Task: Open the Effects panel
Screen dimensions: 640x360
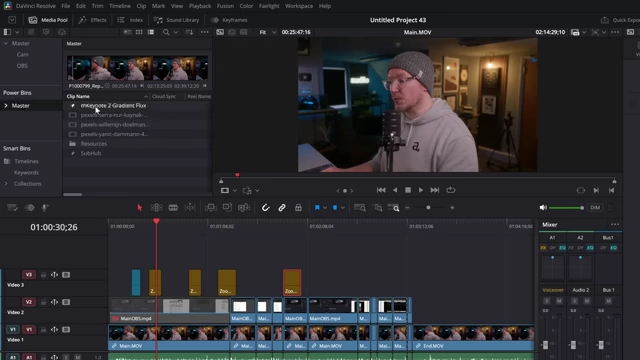Action: 93,20
